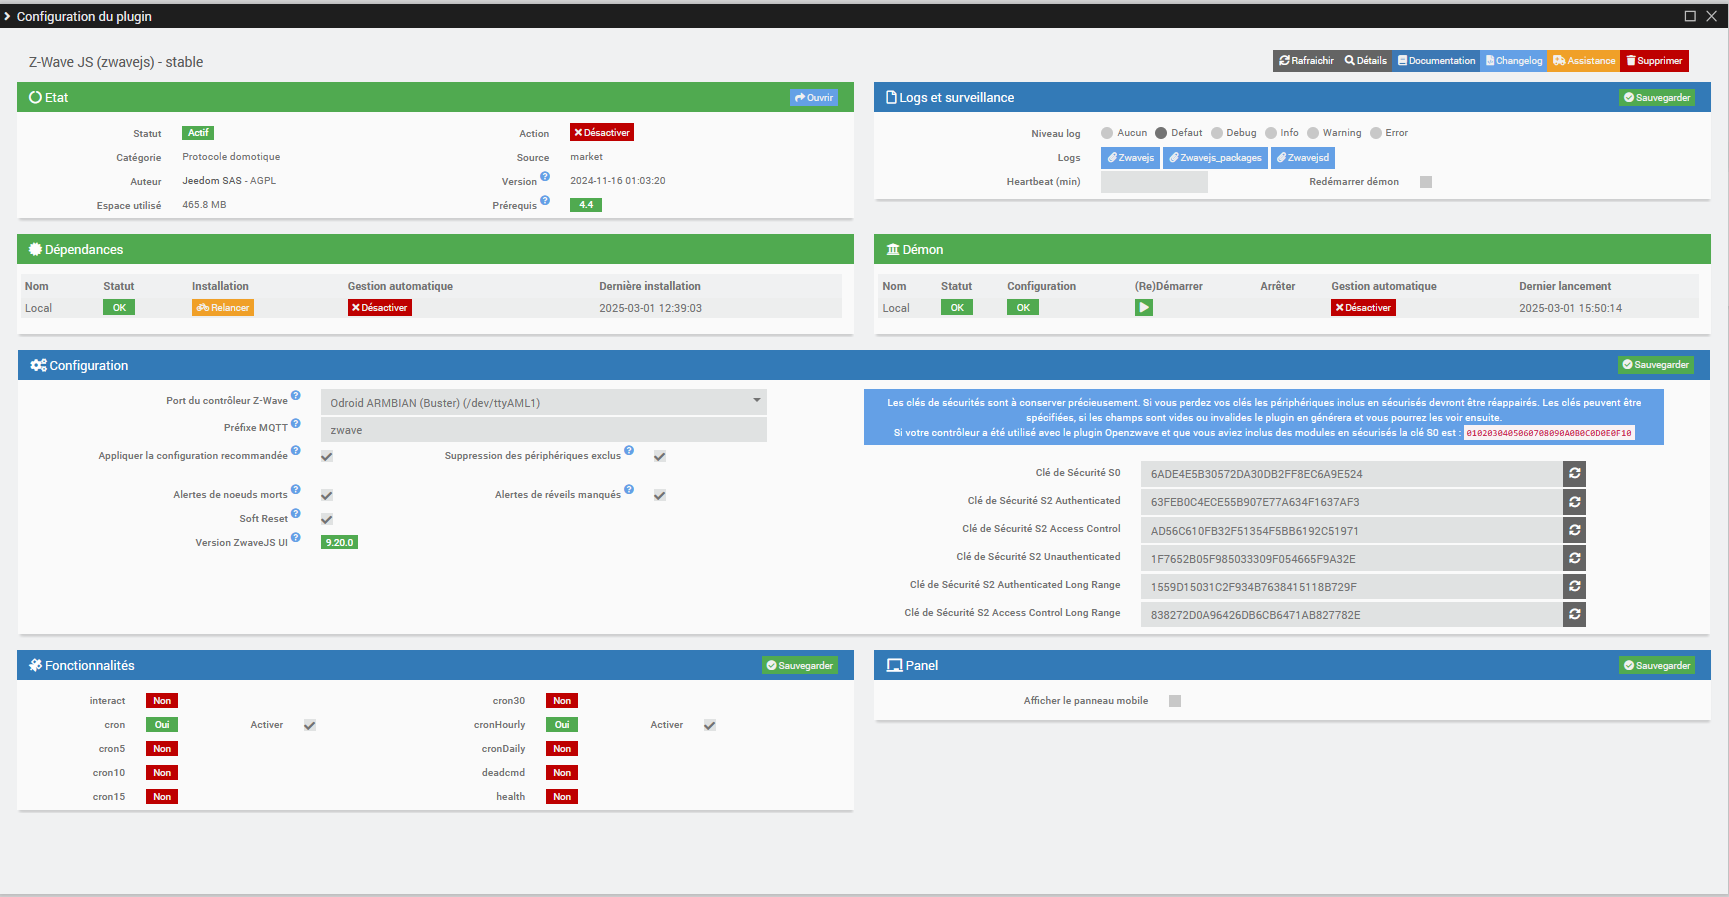Open the Zwavejs log
Screen dimensions: 1729x897
(1131, 158)
